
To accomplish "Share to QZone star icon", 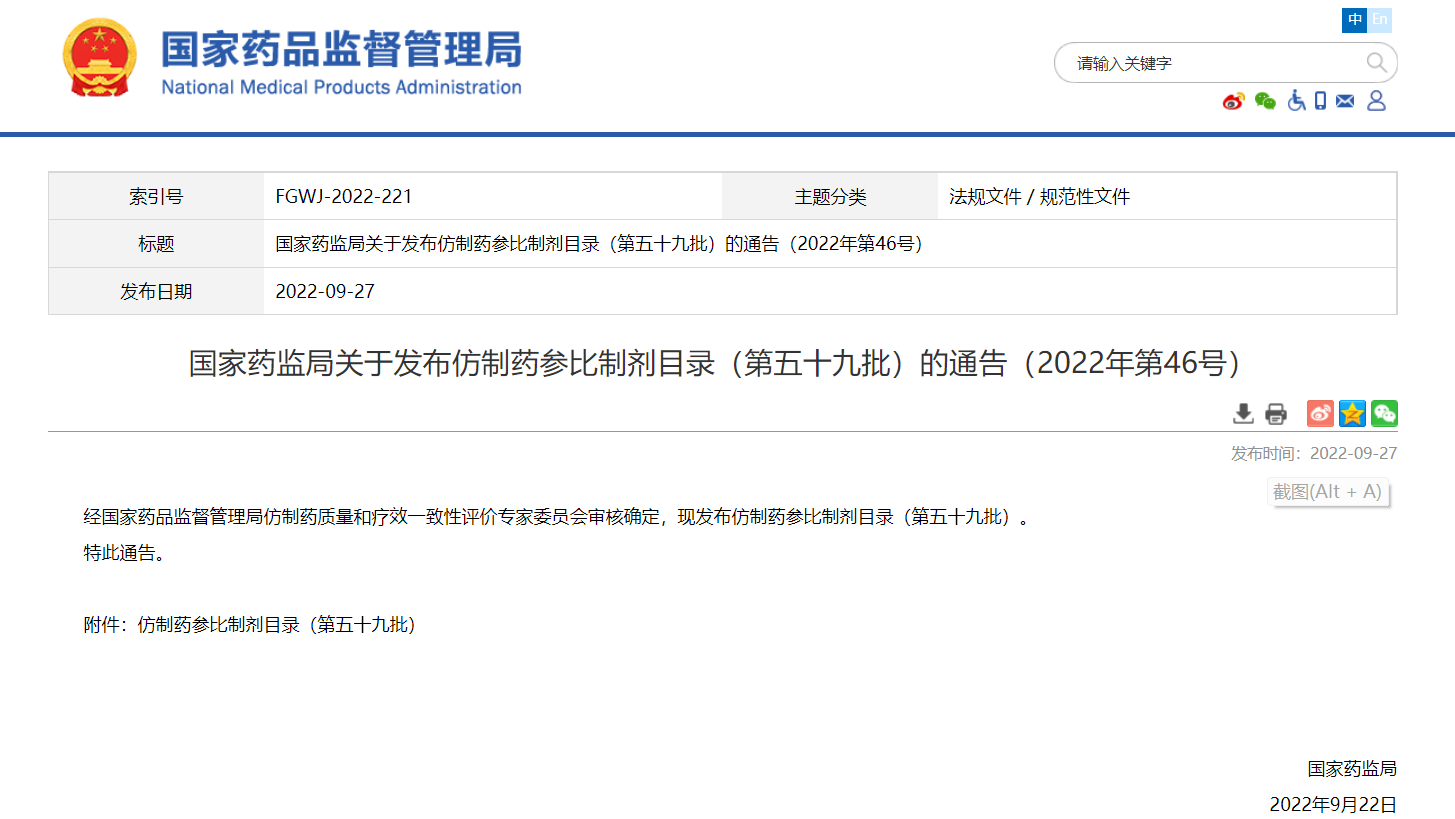I will (1352, 413).
